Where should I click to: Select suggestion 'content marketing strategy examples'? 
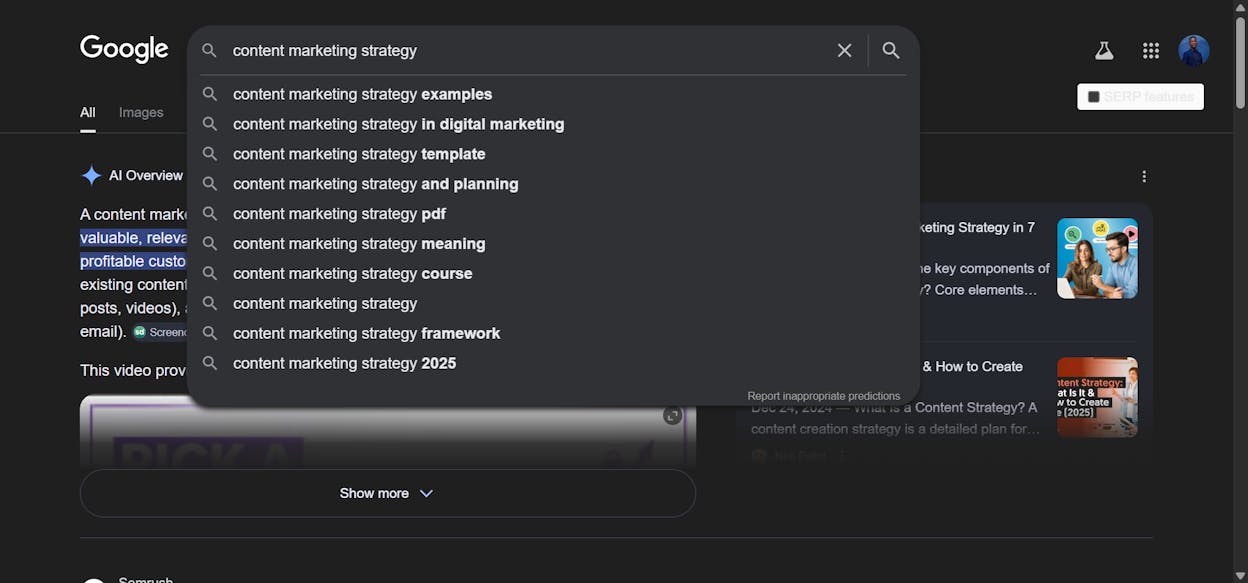click(x=553, y=94)
